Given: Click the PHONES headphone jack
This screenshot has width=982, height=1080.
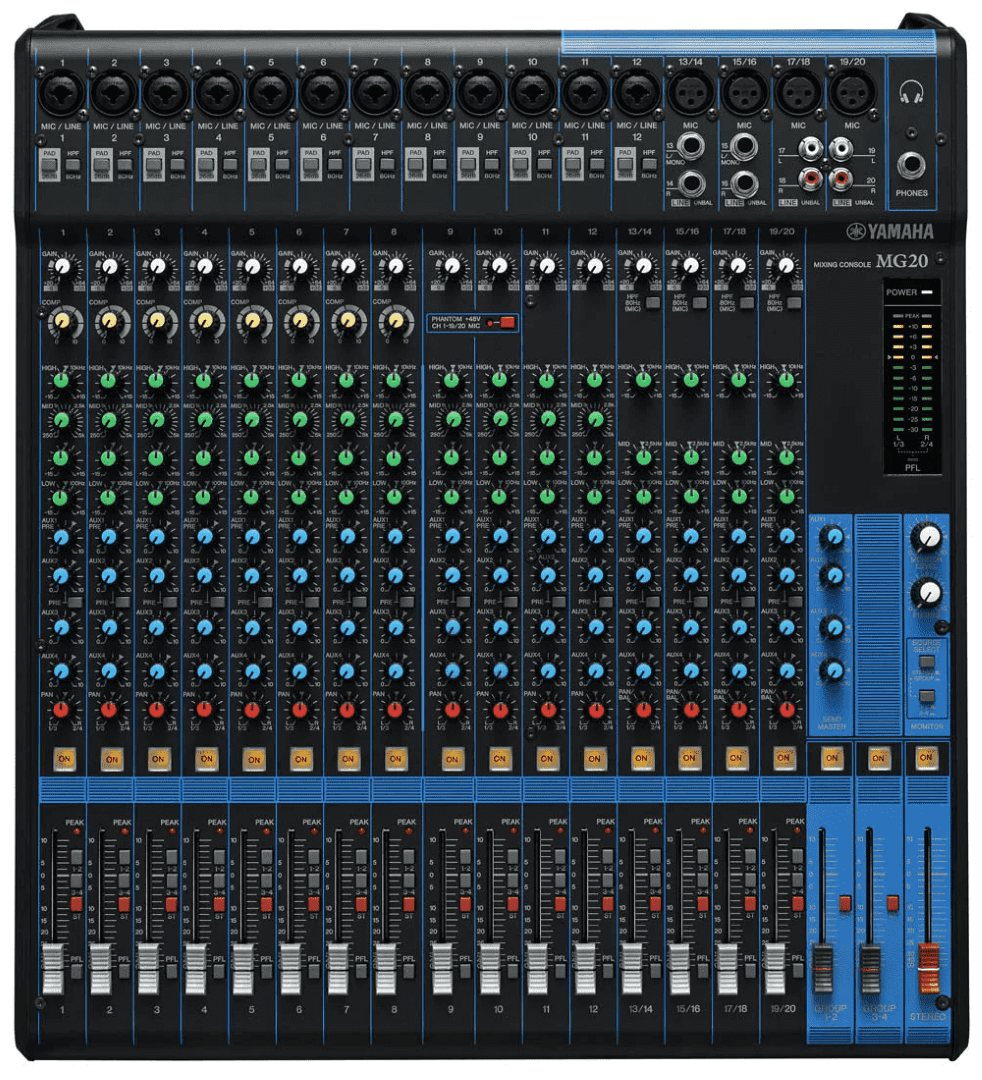Looking at the screenshot, I should click(911, 165).
